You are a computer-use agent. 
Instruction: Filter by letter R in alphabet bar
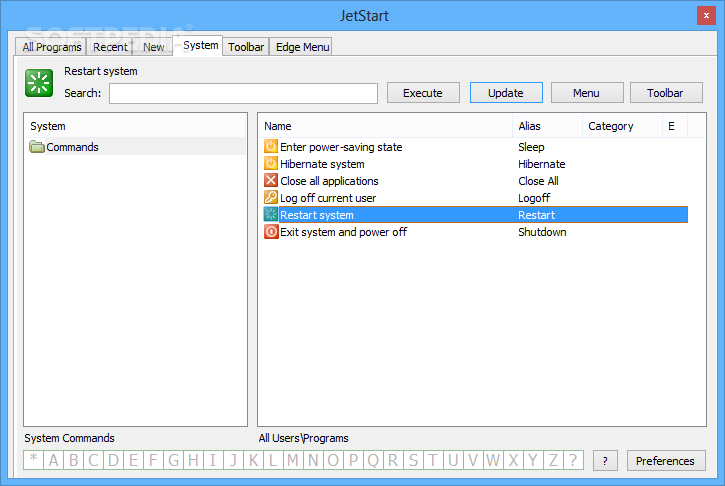(x=393, y=460)
